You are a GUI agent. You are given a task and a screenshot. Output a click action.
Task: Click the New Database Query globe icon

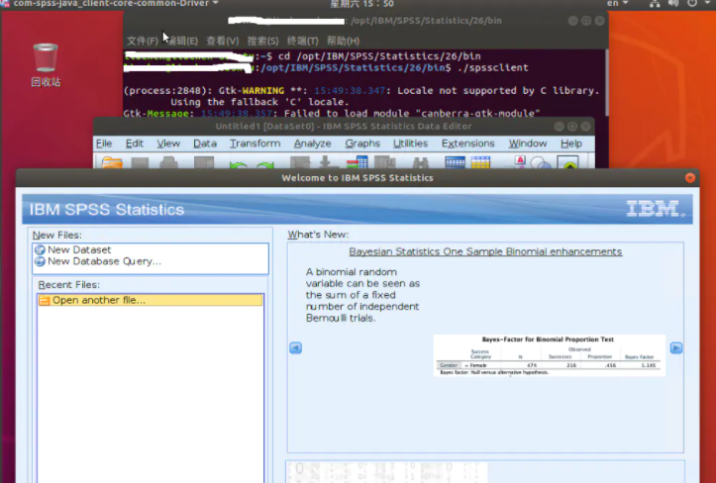40,261
